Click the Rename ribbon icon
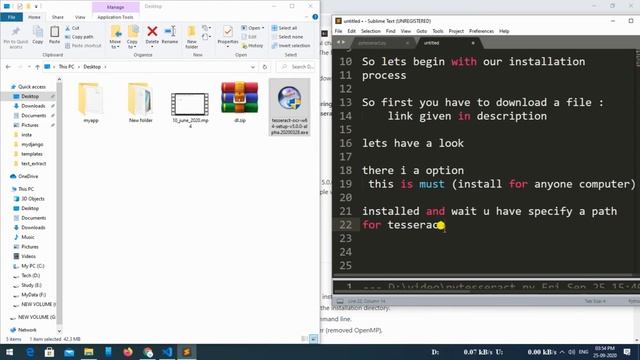 coord(170,35)
